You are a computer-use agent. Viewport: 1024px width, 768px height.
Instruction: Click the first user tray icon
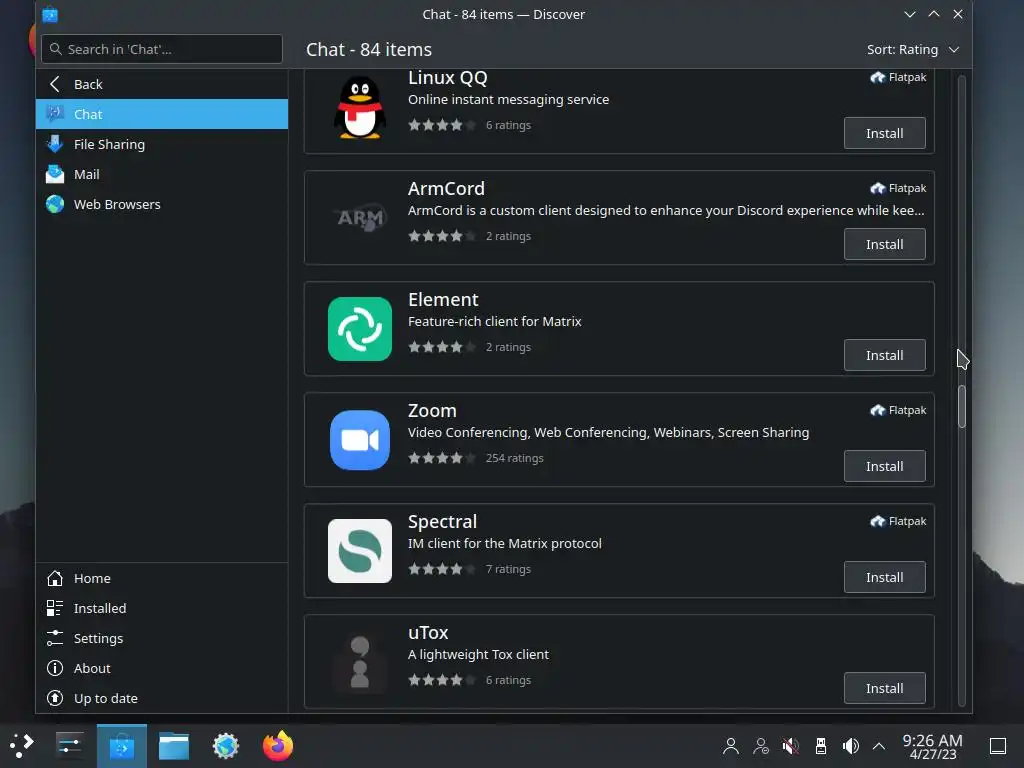(x=731, y=746)
